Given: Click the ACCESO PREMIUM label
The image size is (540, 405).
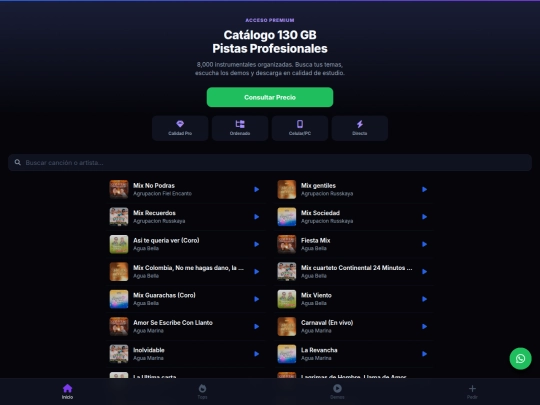Looking at the screenshot, I should [x=270, y=20].
